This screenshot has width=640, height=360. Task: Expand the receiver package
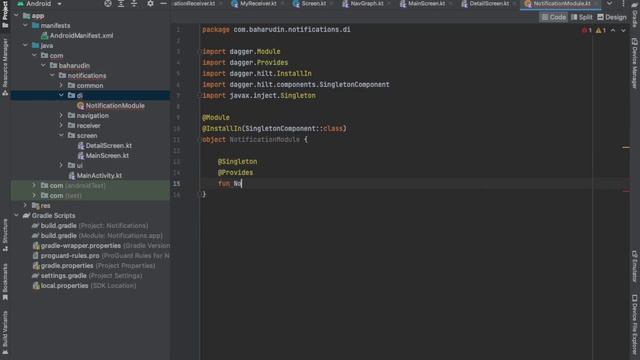coord(61,125)
